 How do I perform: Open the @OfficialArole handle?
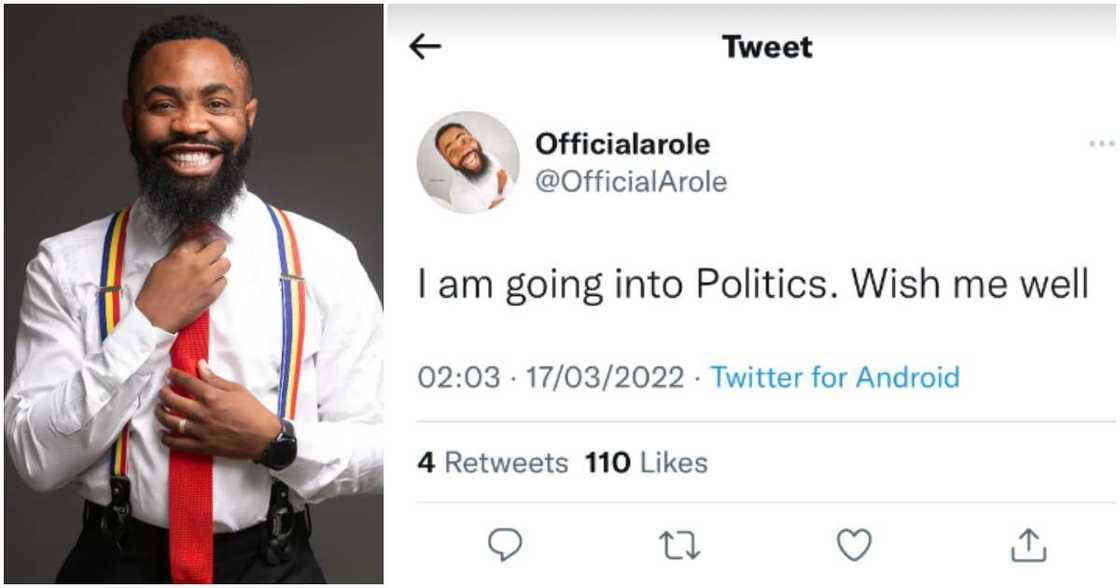(631, 182)
